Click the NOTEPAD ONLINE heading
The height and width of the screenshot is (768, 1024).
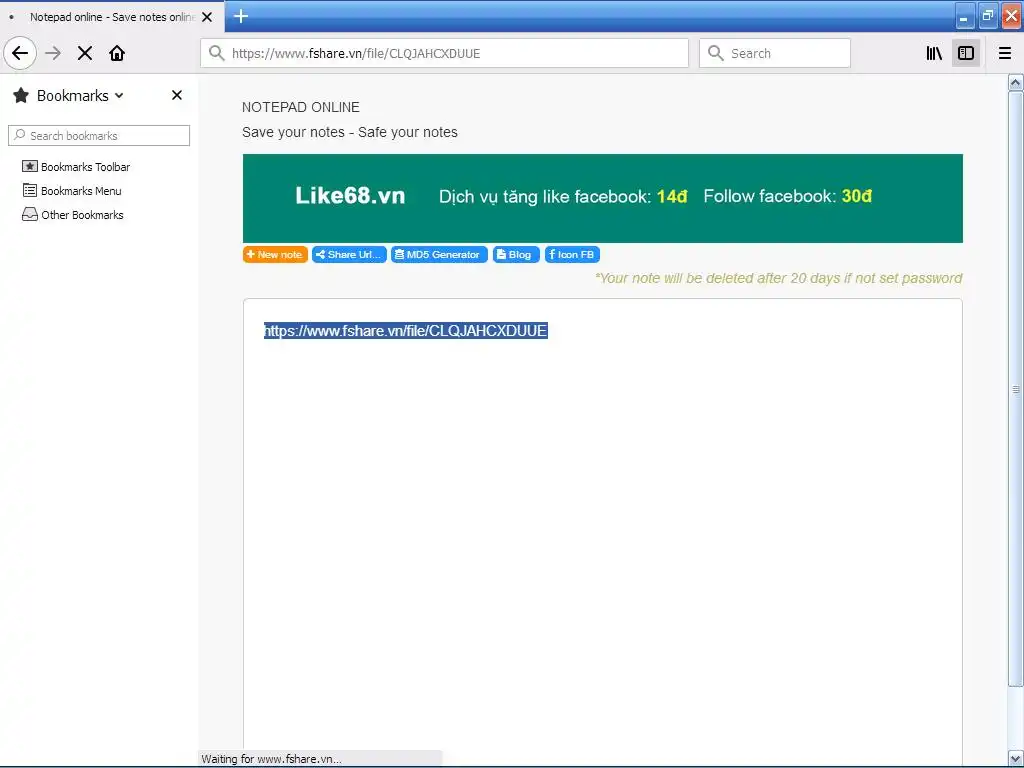coord(300,107)
